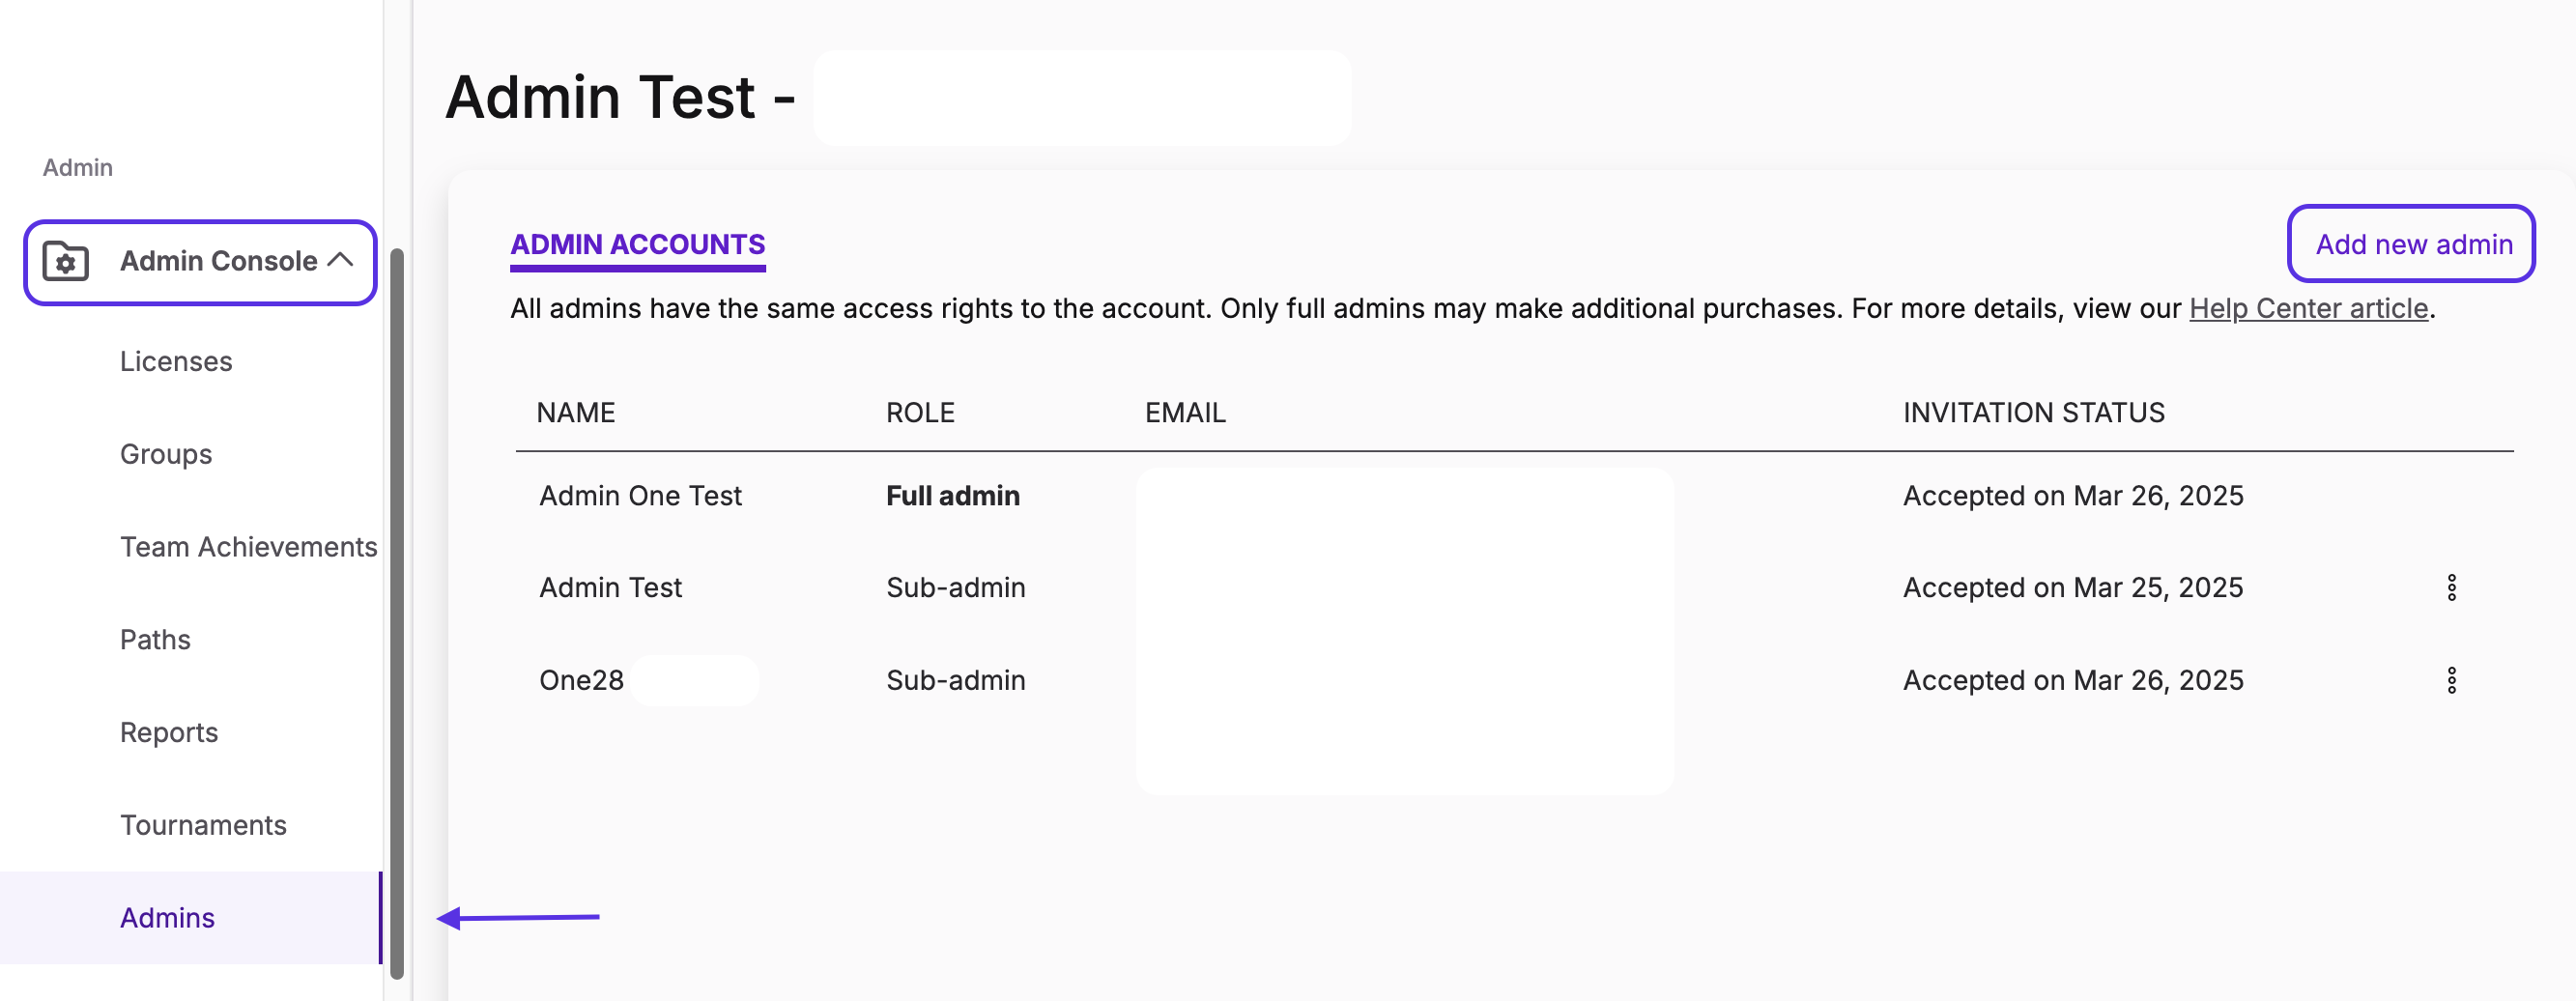The width and height of the screenshot is (2576, 1001).
Task: Go to Licenses in sidebar
Action: [176, 361]
